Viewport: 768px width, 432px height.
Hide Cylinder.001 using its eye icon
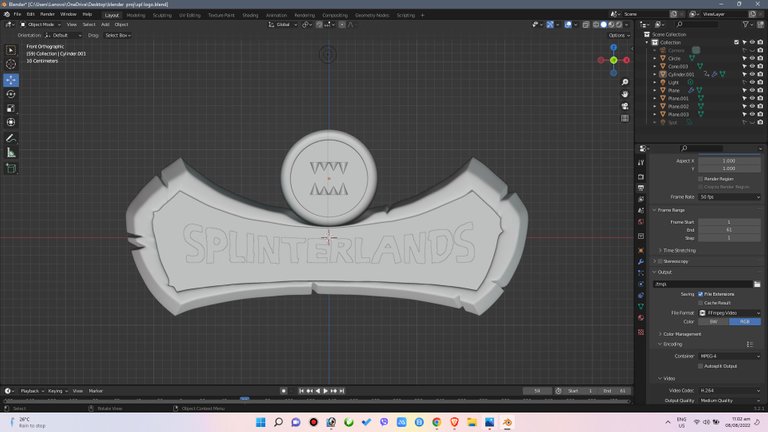752,74
